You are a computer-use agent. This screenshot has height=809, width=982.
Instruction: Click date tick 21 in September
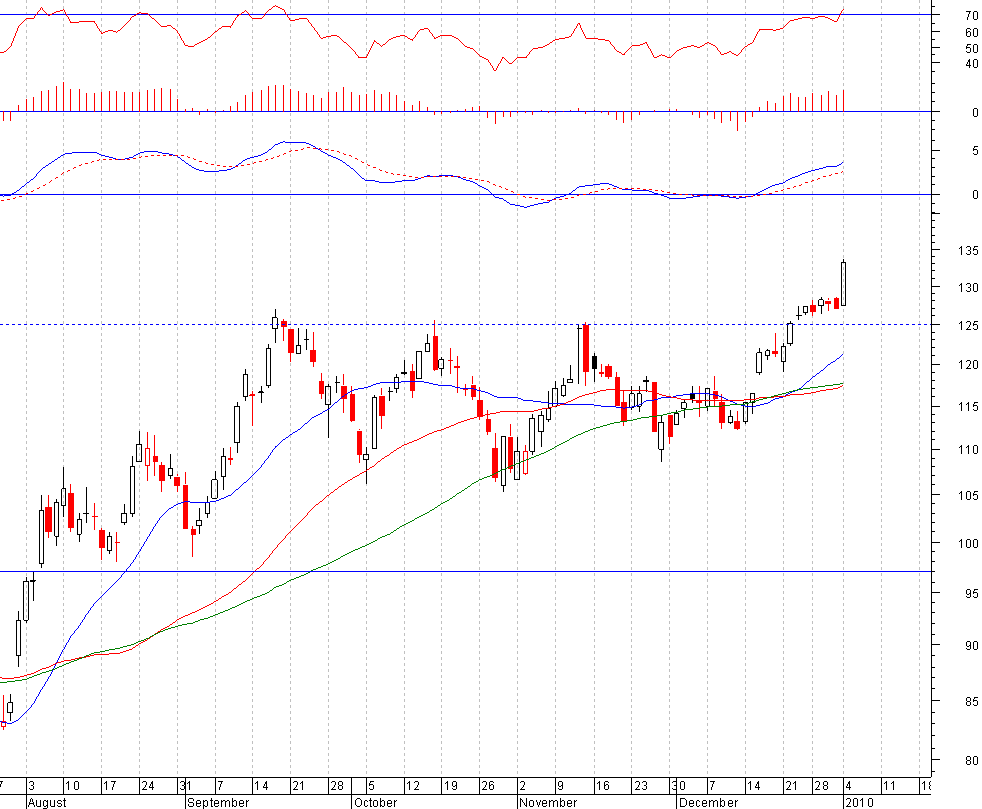click(298, 785)
